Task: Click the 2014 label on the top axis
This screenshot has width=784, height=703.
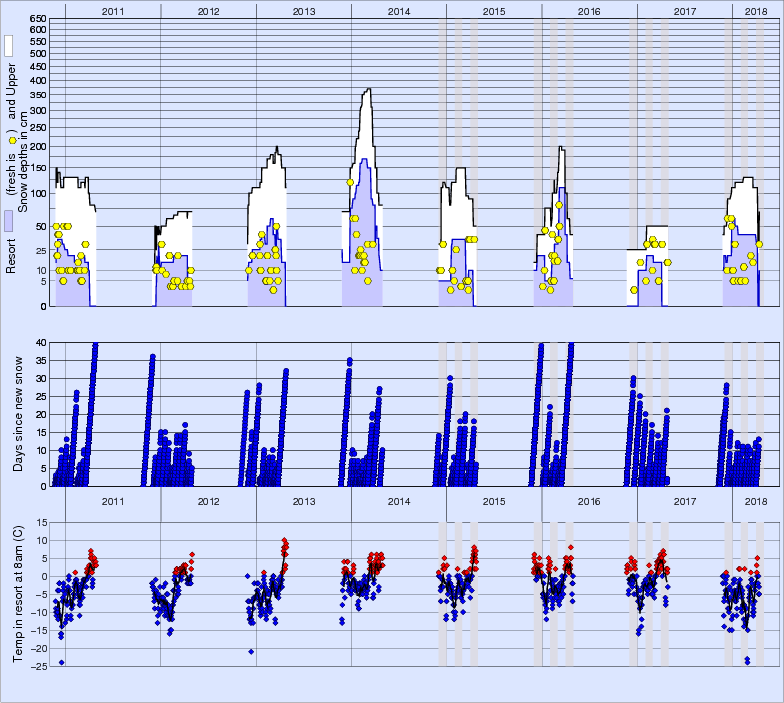Action: [x=398, y=11]
